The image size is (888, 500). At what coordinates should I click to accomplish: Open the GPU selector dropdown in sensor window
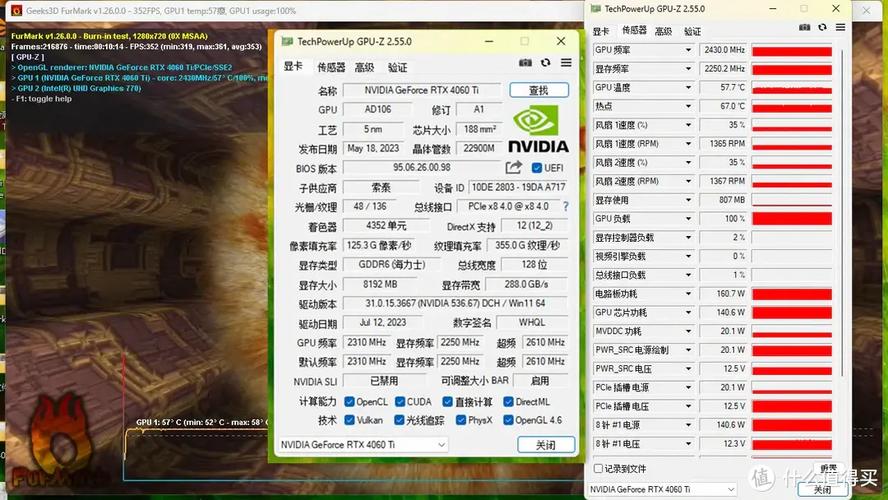point(661,489)
